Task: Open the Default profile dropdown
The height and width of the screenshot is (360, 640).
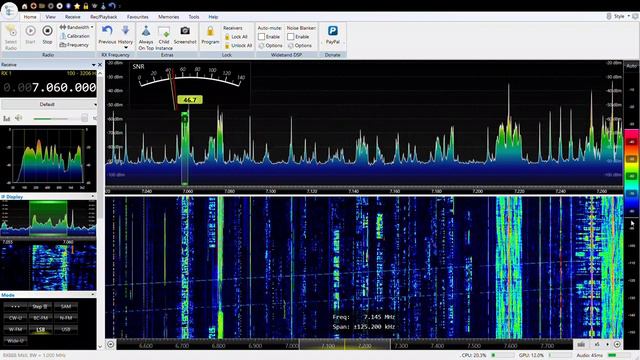Action: coord(49,104)
